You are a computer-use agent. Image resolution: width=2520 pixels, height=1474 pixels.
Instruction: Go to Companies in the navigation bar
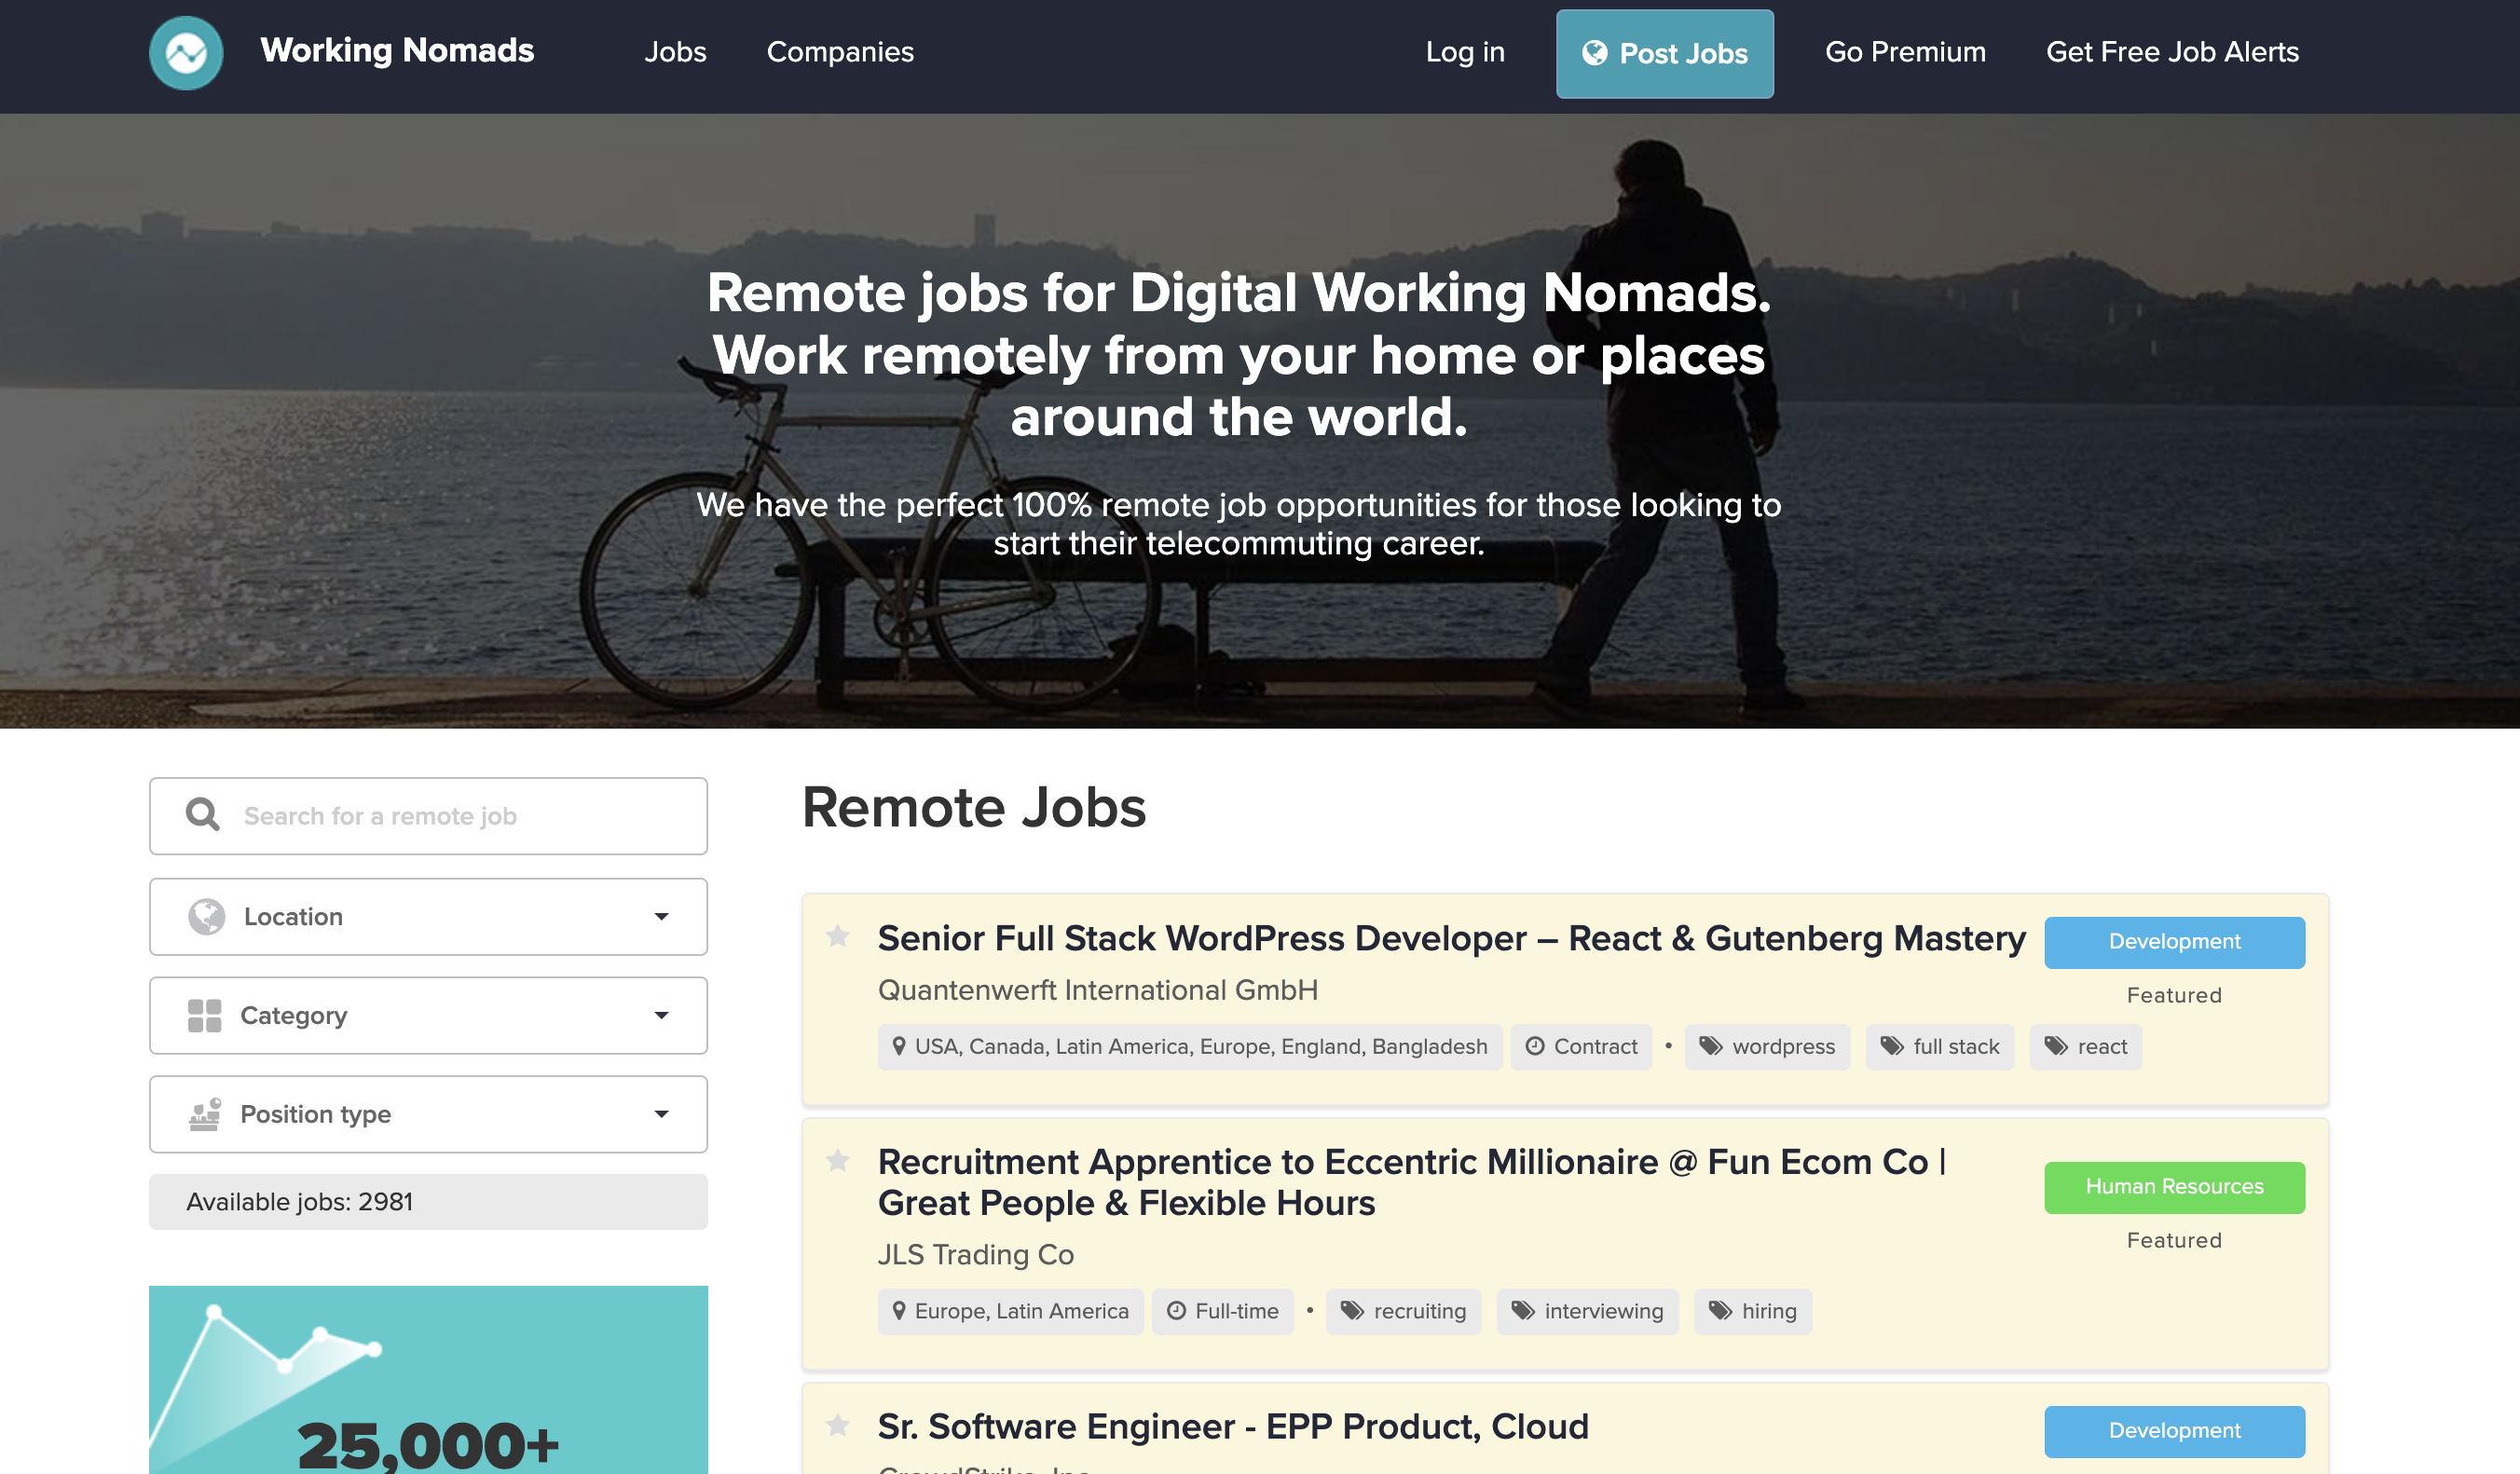coord(840,52)
